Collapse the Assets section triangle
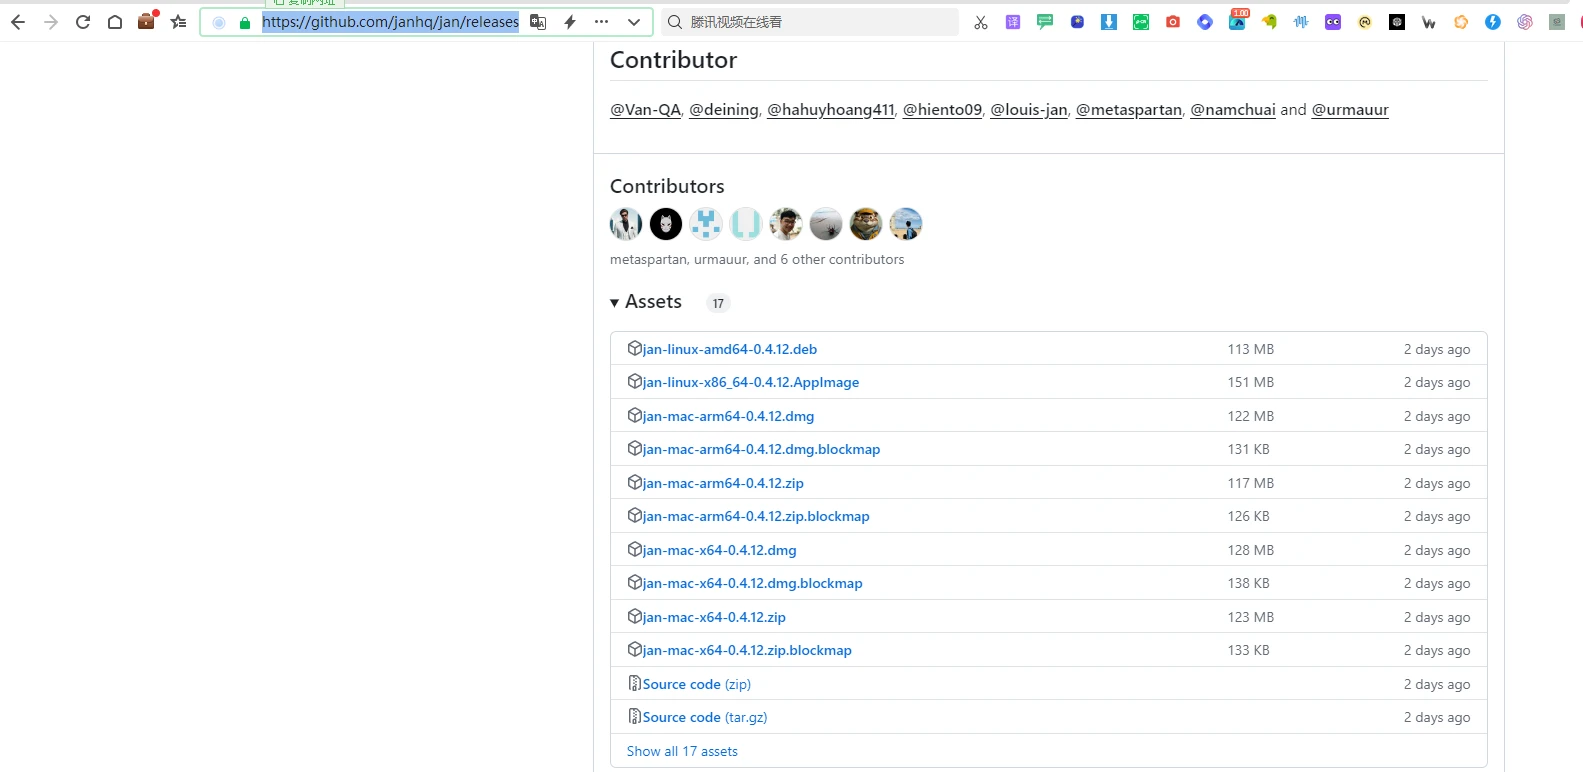This screenshot has width=1583, height=772. coord(615,303)
